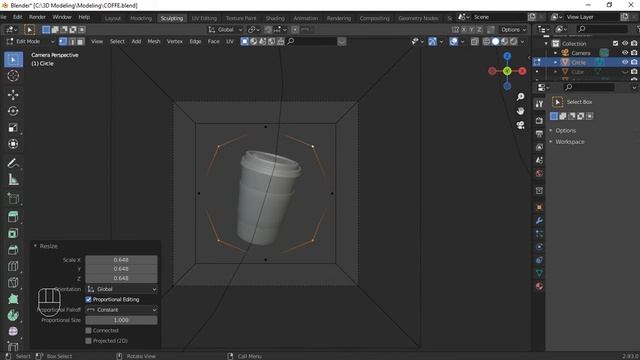
Task: Select the Select Box tool in left toolbar
Action: [x=13, y=60]
